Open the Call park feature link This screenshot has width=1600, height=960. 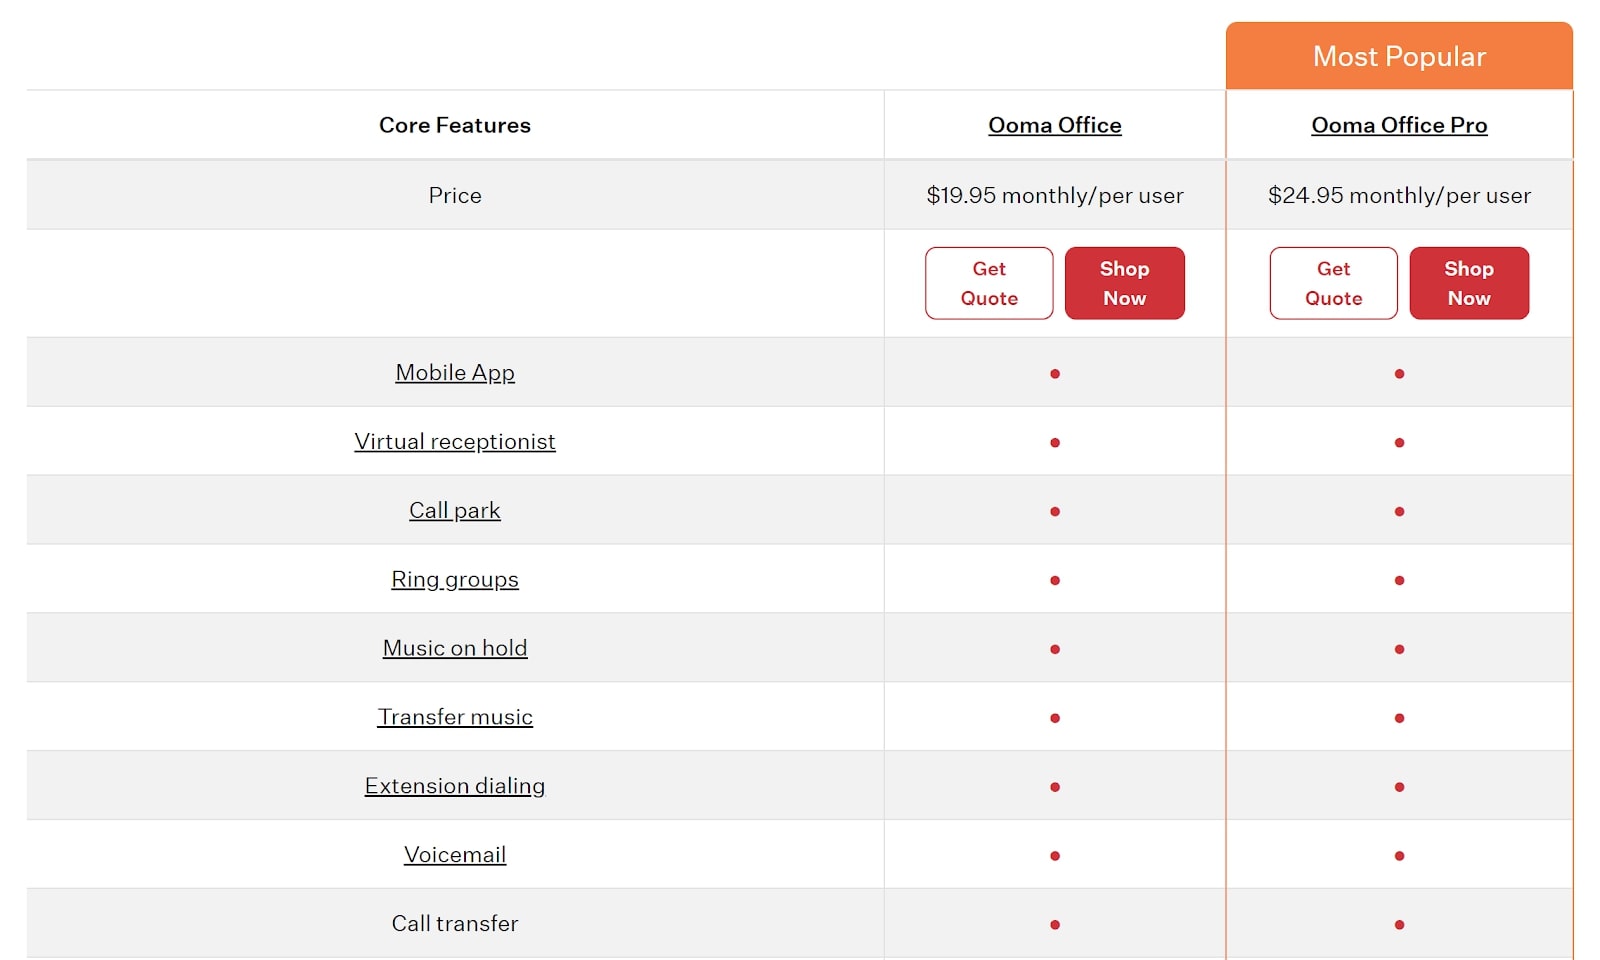(x=455, y=510)
